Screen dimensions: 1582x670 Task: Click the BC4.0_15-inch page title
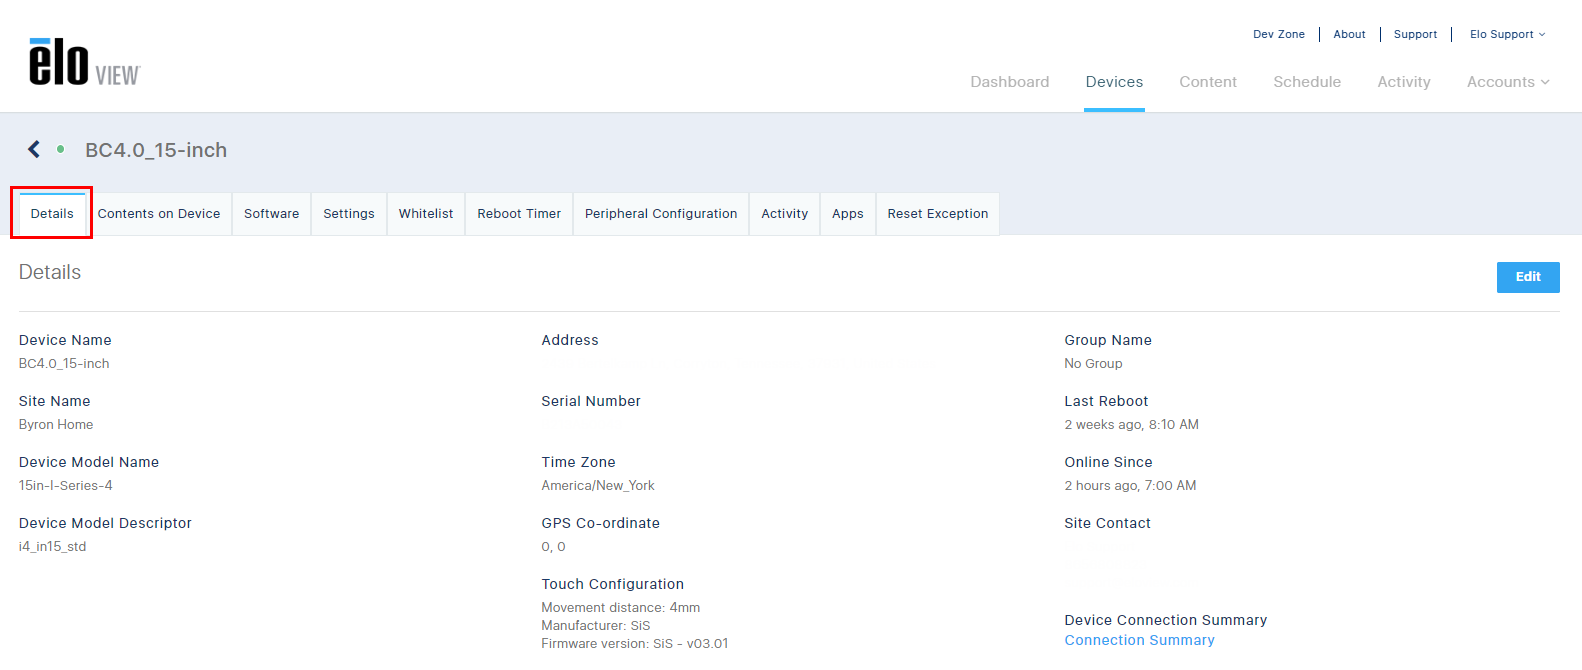click(156, 150)
